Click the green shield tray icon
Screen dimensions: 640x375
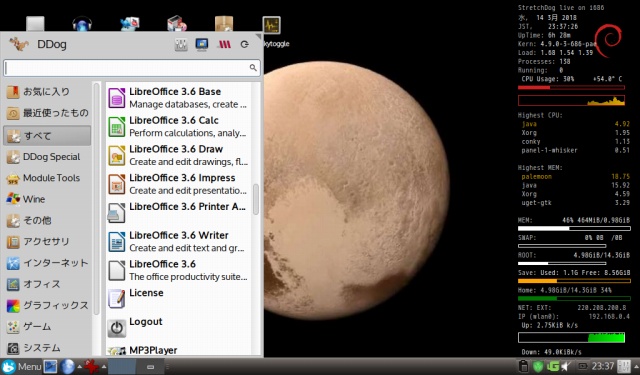tap(538, 366)
